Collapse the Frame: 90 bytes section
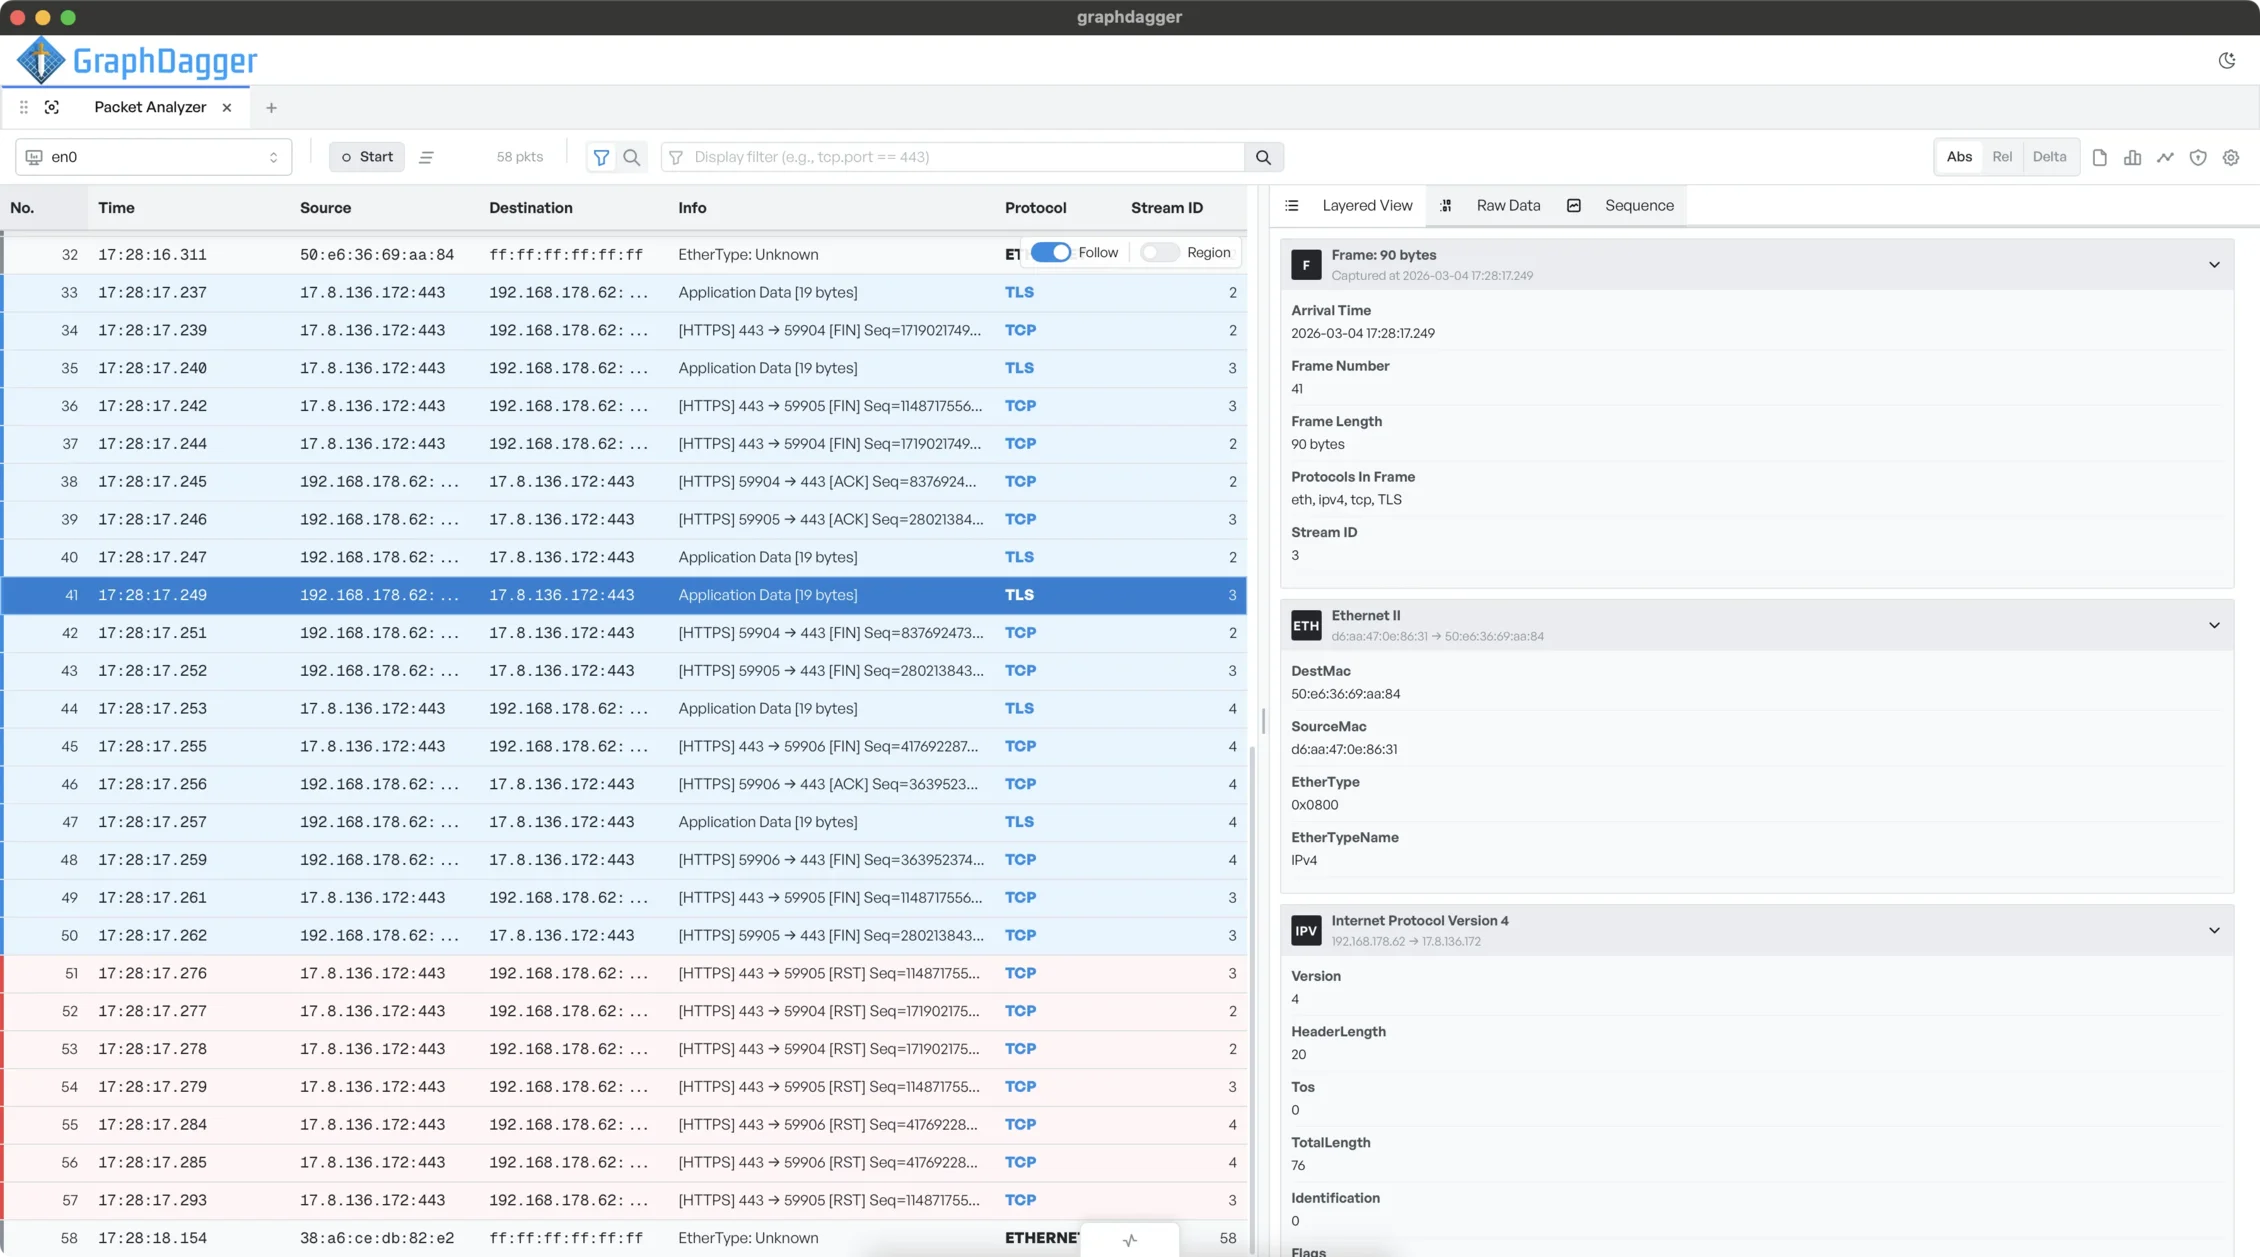The image size is (2260, 1257). point(2214,265)
